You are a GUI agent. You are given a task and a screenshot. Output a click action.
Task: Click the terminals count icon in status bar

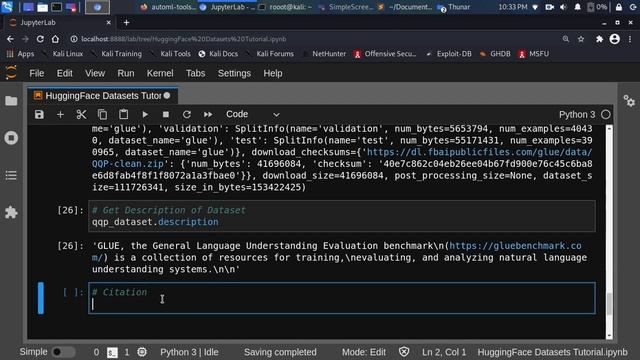[112, 352]
